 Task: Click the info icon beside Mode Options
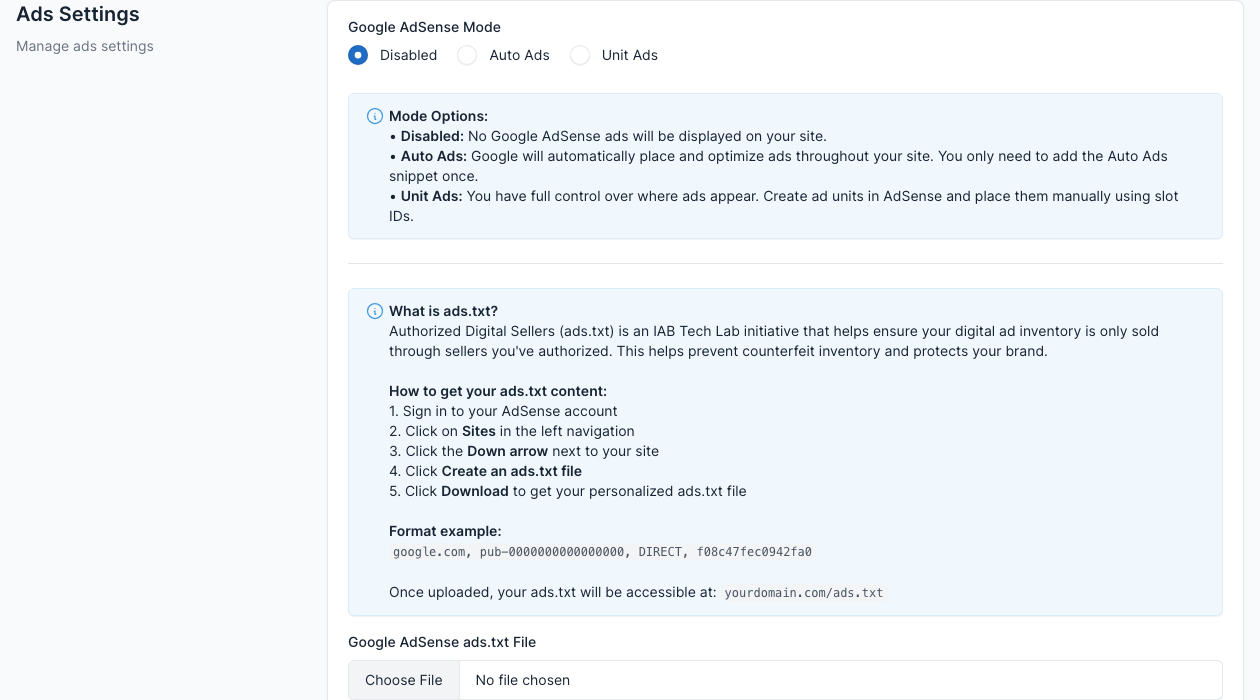pos(375,116)
